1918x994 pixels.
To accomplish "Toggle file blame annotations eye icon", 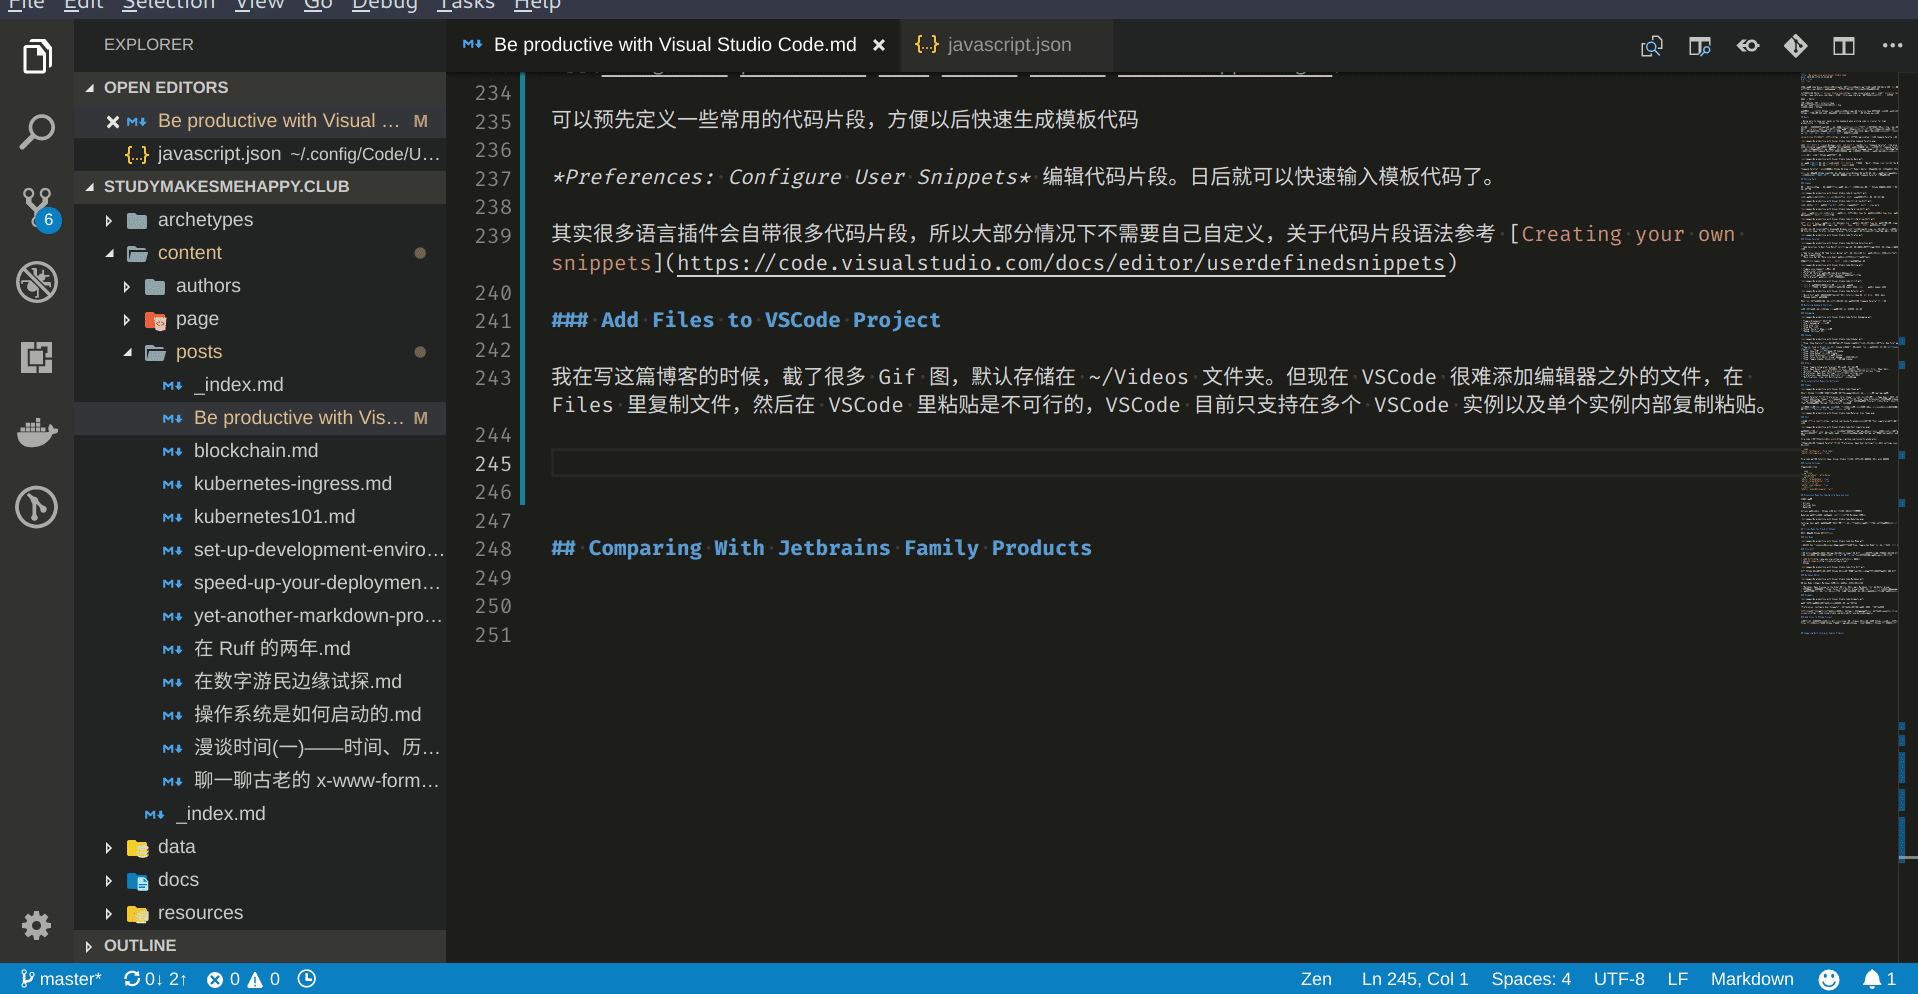I will [x=1748, y=46].
